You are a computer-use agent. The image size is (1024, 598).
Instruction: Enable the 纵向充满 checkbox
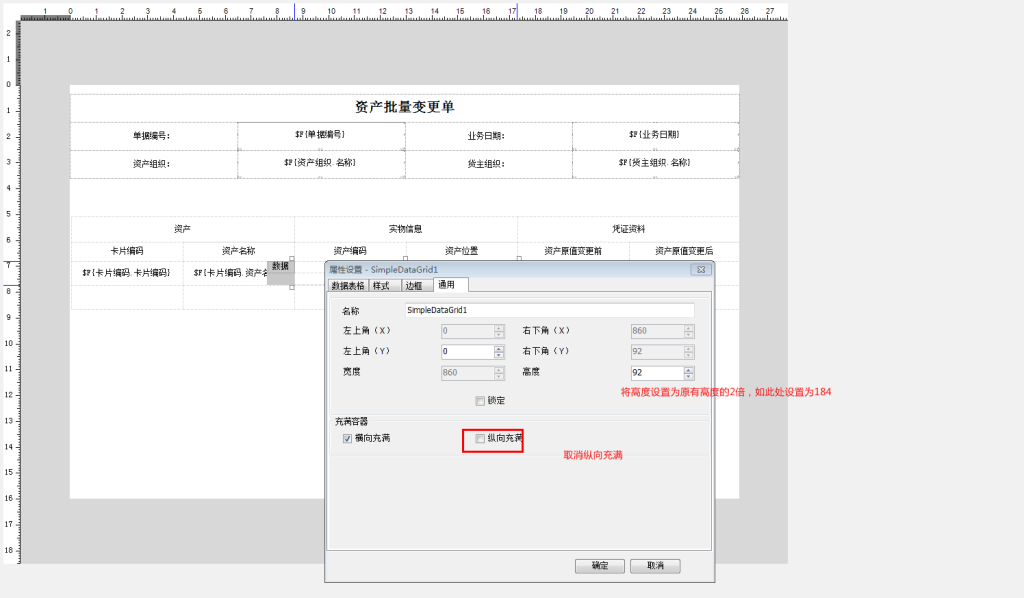click(480, 438)
